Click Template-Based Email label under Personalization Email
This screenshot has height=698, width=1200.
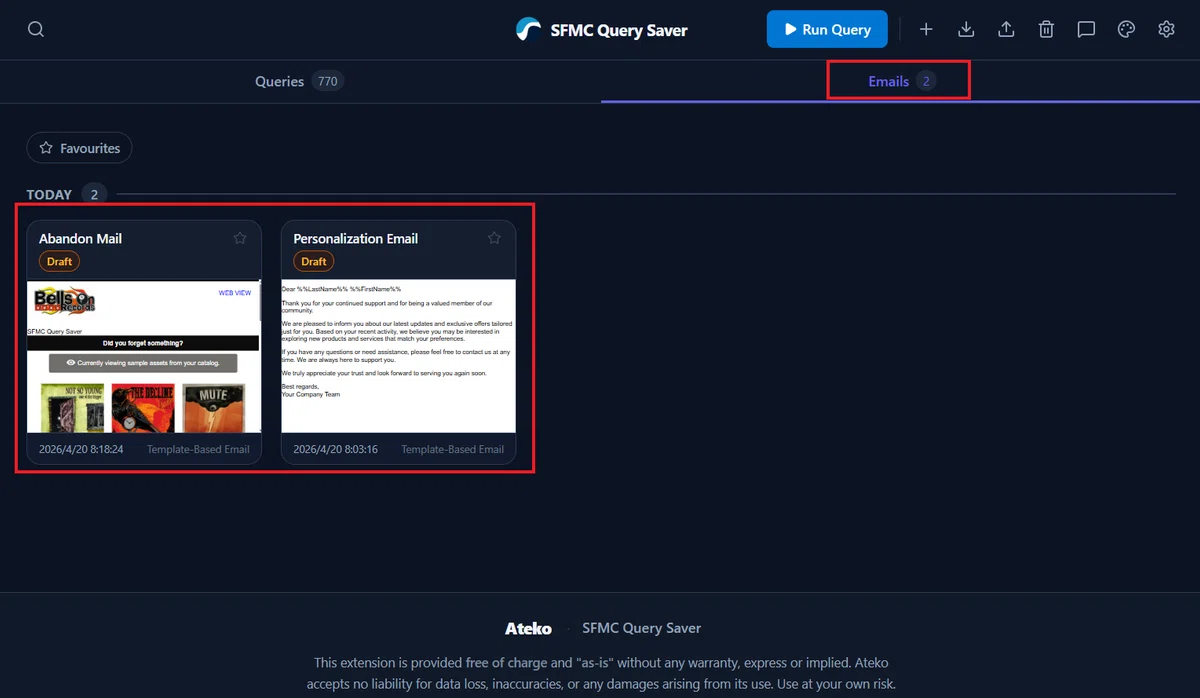(452, 449)
